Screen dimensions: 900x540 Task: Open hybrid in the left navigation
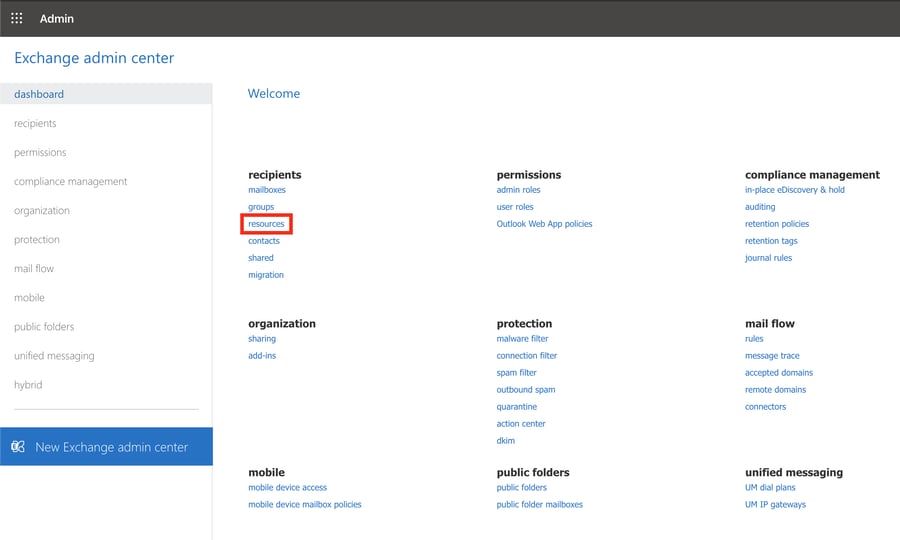tap(28, 384)
